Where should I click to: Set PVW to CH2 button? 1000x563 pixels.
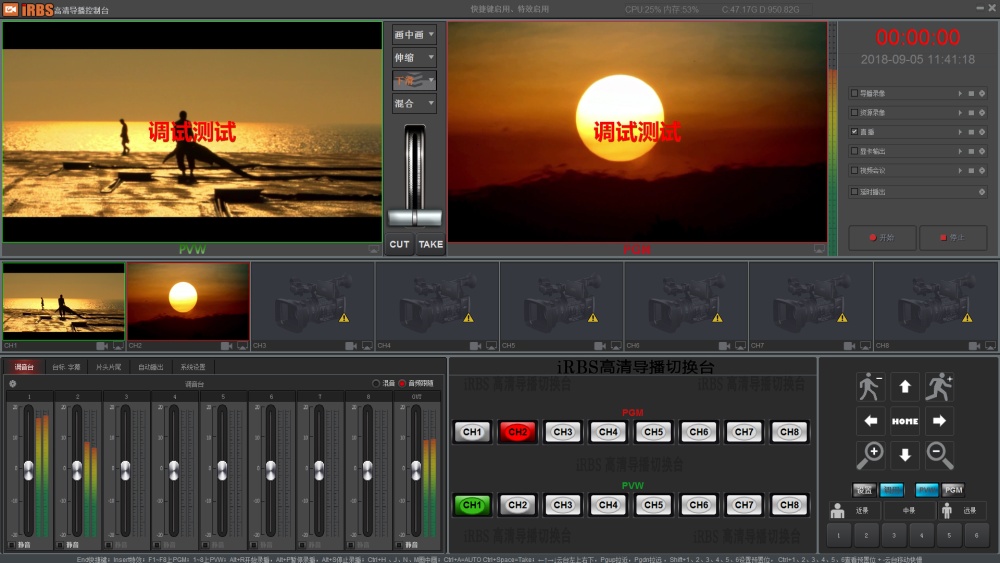(517, 505)
